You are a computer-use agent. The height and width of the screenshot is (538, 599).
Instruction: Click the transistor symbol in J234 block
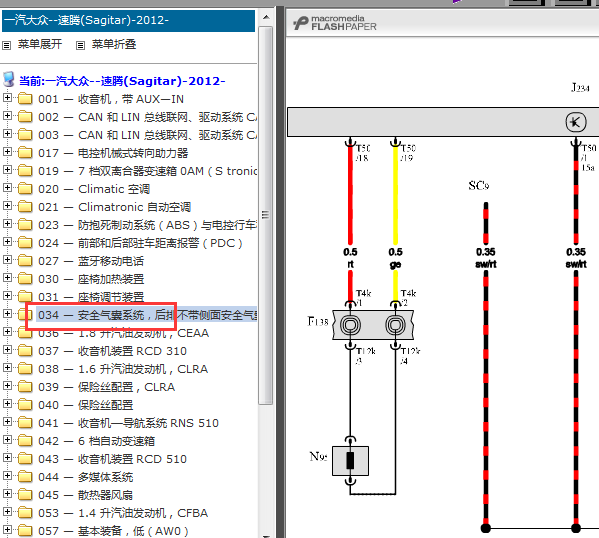click(576, 122)
